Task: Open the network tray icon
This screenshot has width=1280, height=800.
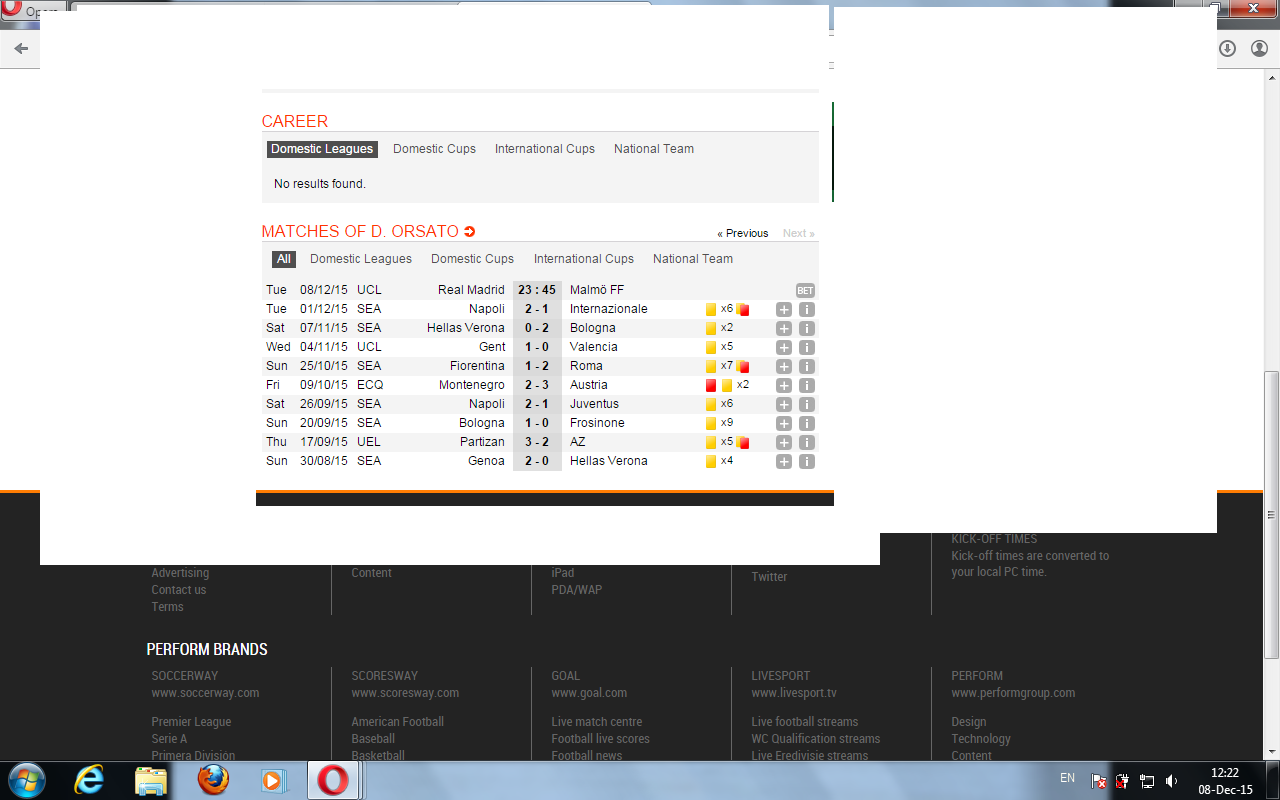Action: pyautogui.click(x=1147, y=781)
